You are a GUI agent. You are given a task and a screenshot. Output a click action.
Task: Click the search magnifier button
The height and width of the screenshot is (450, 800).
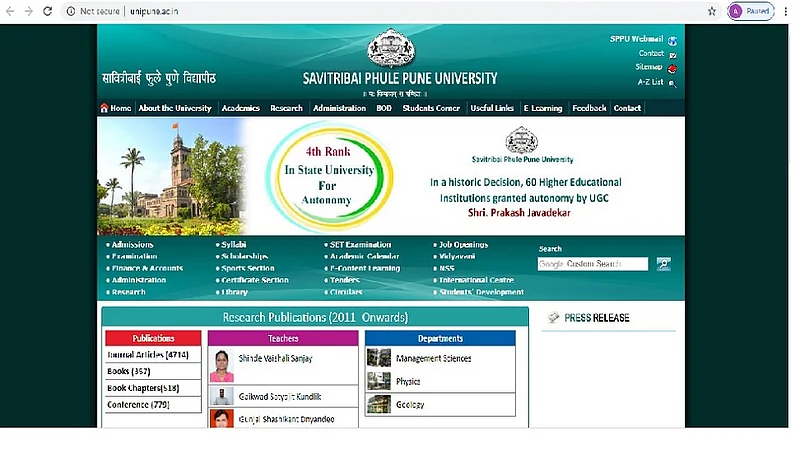663,264
